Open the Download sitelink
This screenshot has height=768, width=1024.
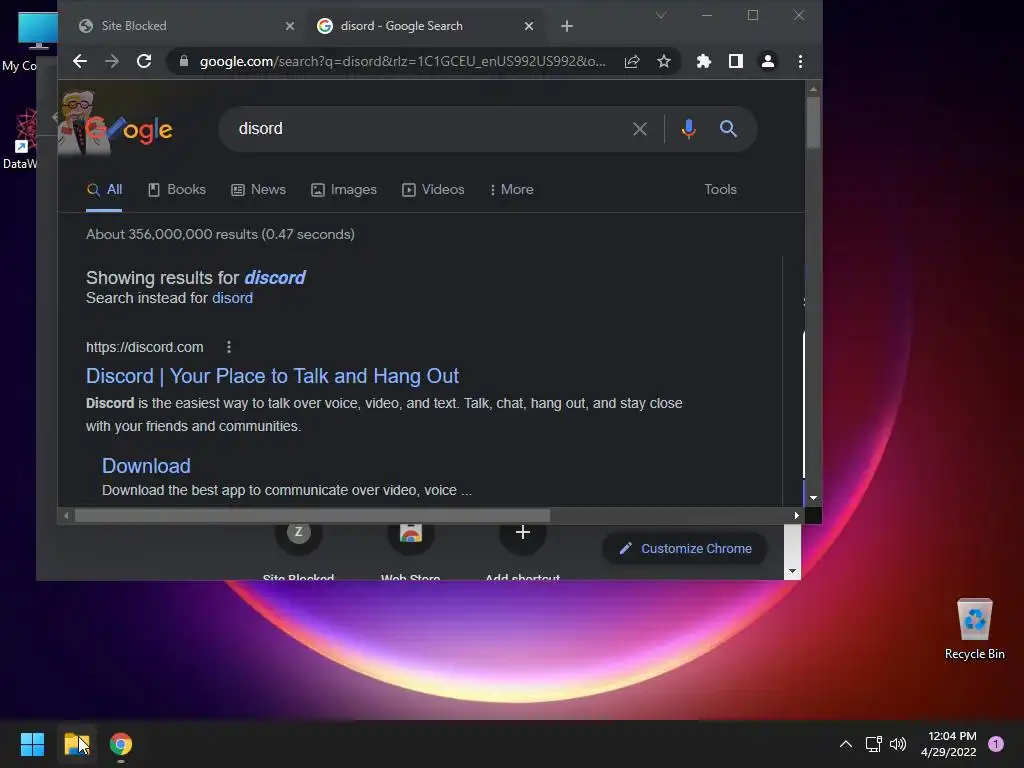[x=146, y=466]
